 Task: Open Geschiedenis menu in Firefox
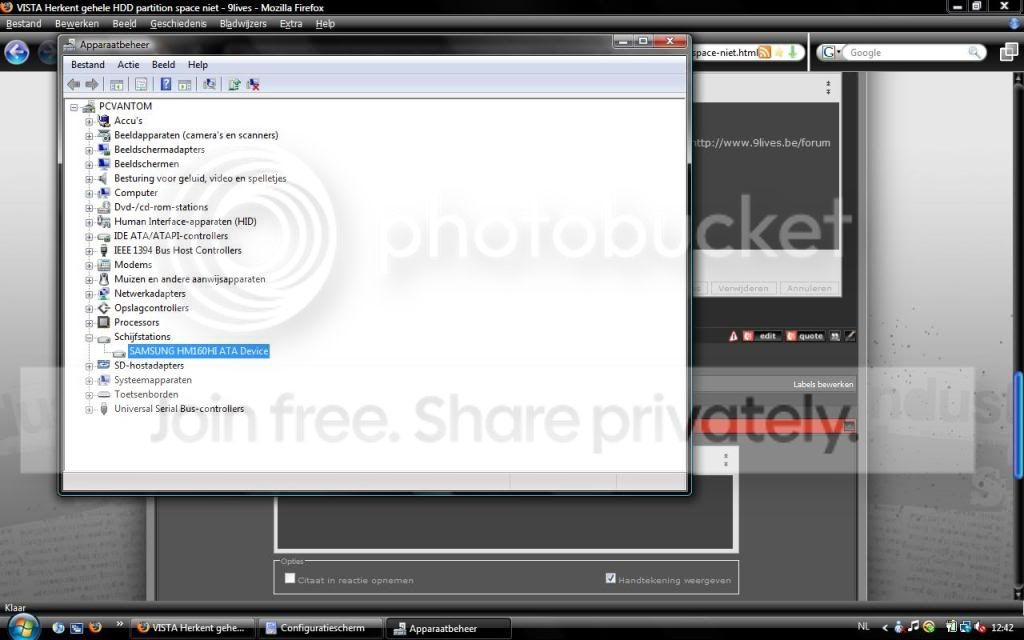coord(178,24)
